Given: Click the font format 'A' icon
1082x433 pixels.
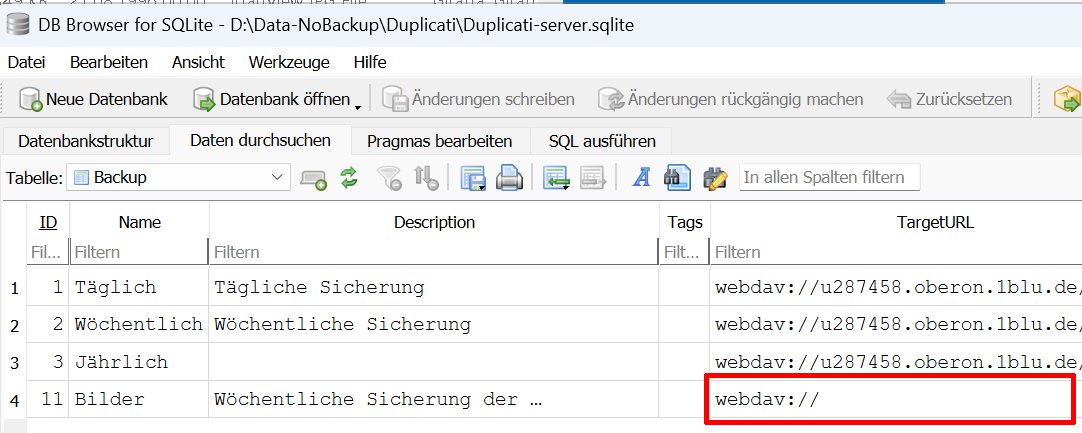Looking at the screenshot, I should click(641, 178).
